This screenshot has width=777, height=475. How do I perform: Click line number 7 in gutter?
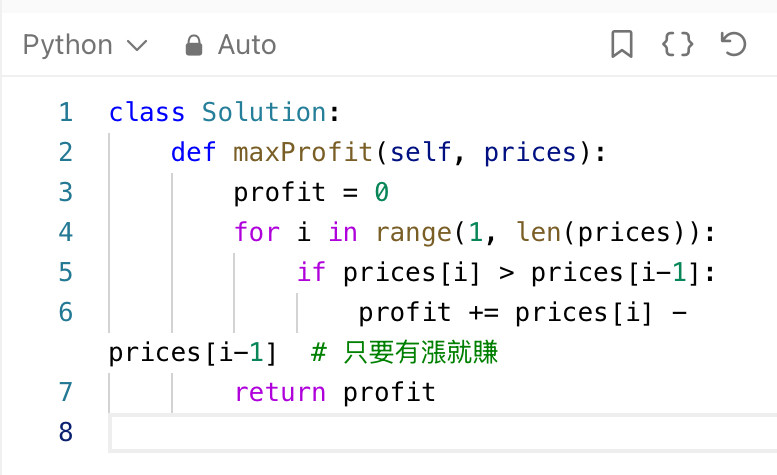66,392
